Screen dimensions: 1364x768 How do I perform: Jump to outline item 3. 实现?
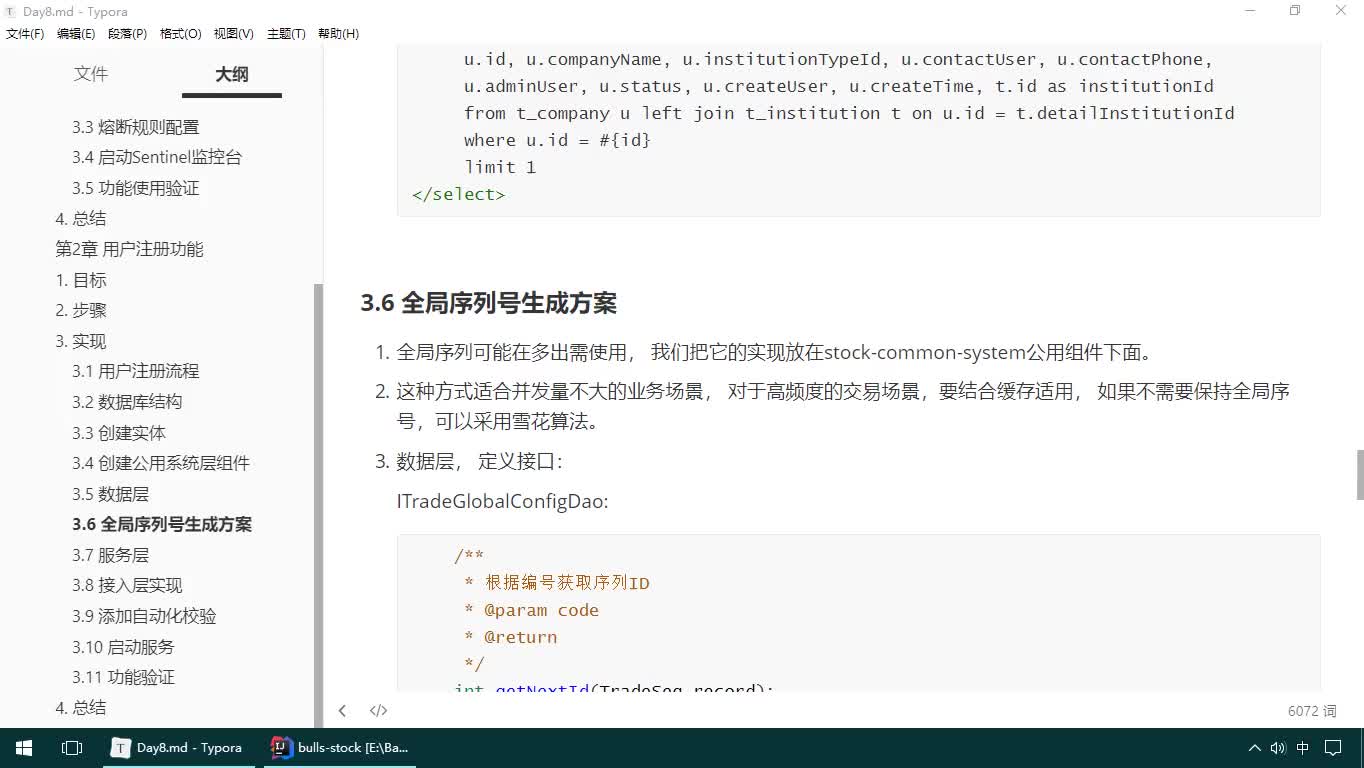pos(80,341)
